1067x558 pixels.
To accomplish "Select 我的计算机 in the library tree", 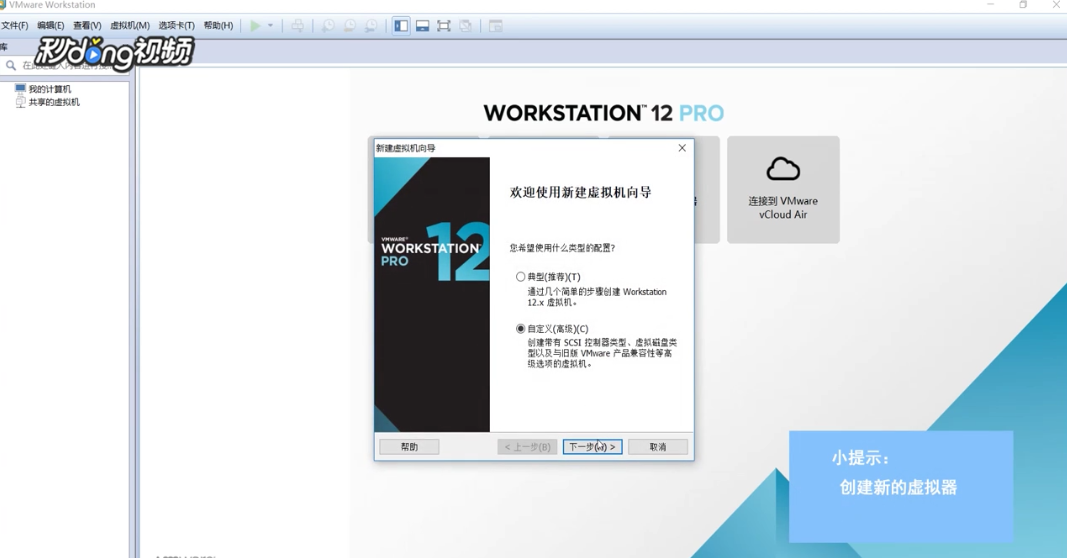I will point(50,89).
